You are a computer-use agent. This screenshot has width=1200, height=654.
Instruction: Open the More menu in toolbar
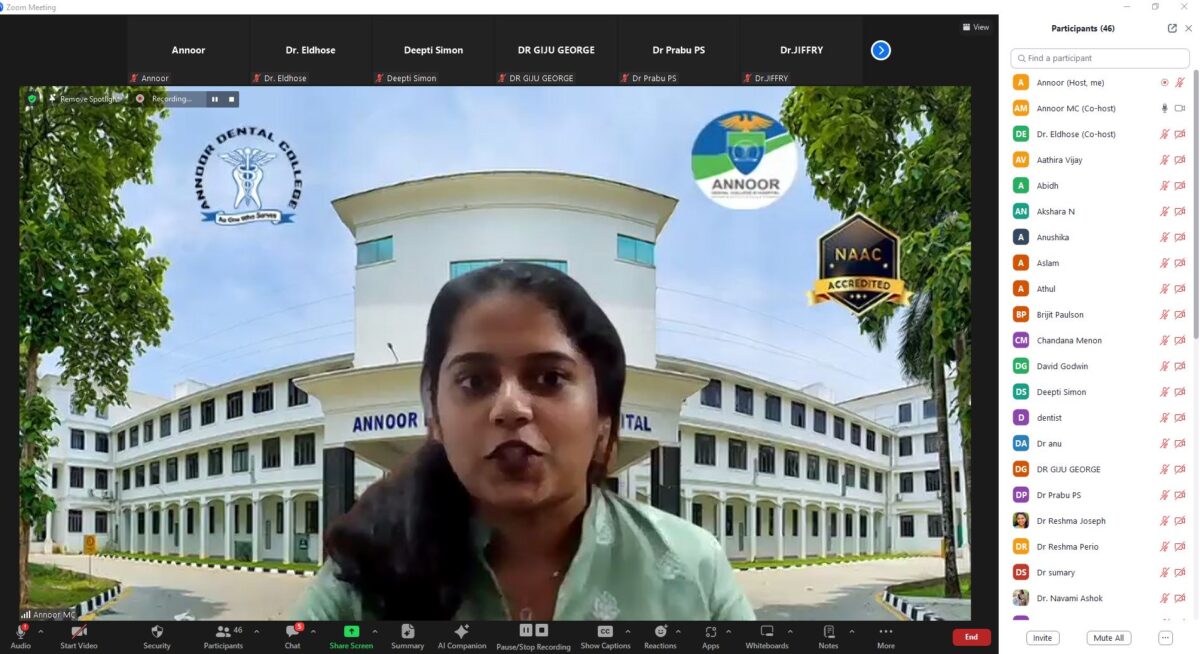(886, 632)
